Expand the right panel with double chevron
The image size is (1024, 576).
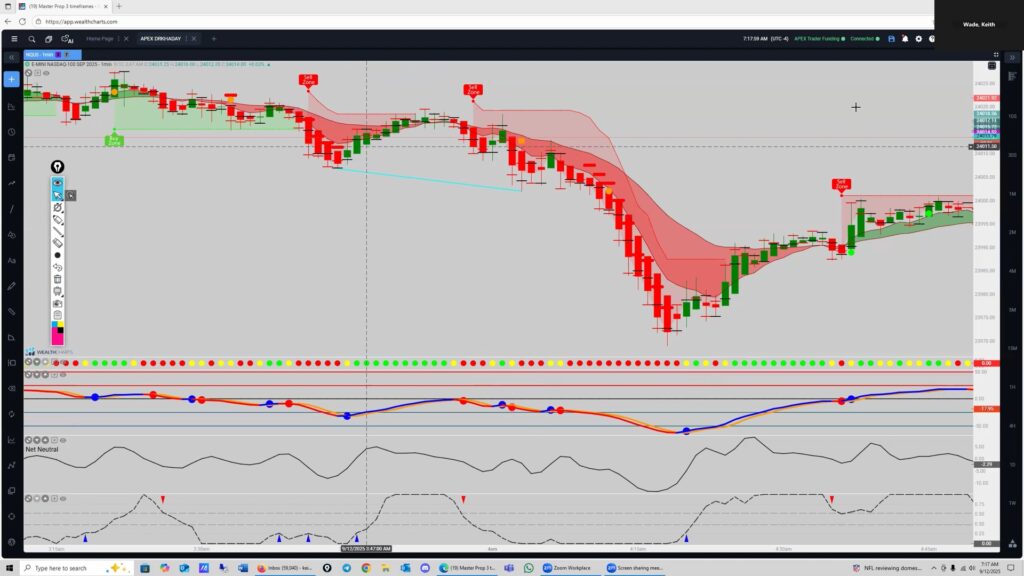coord(1013,59)
